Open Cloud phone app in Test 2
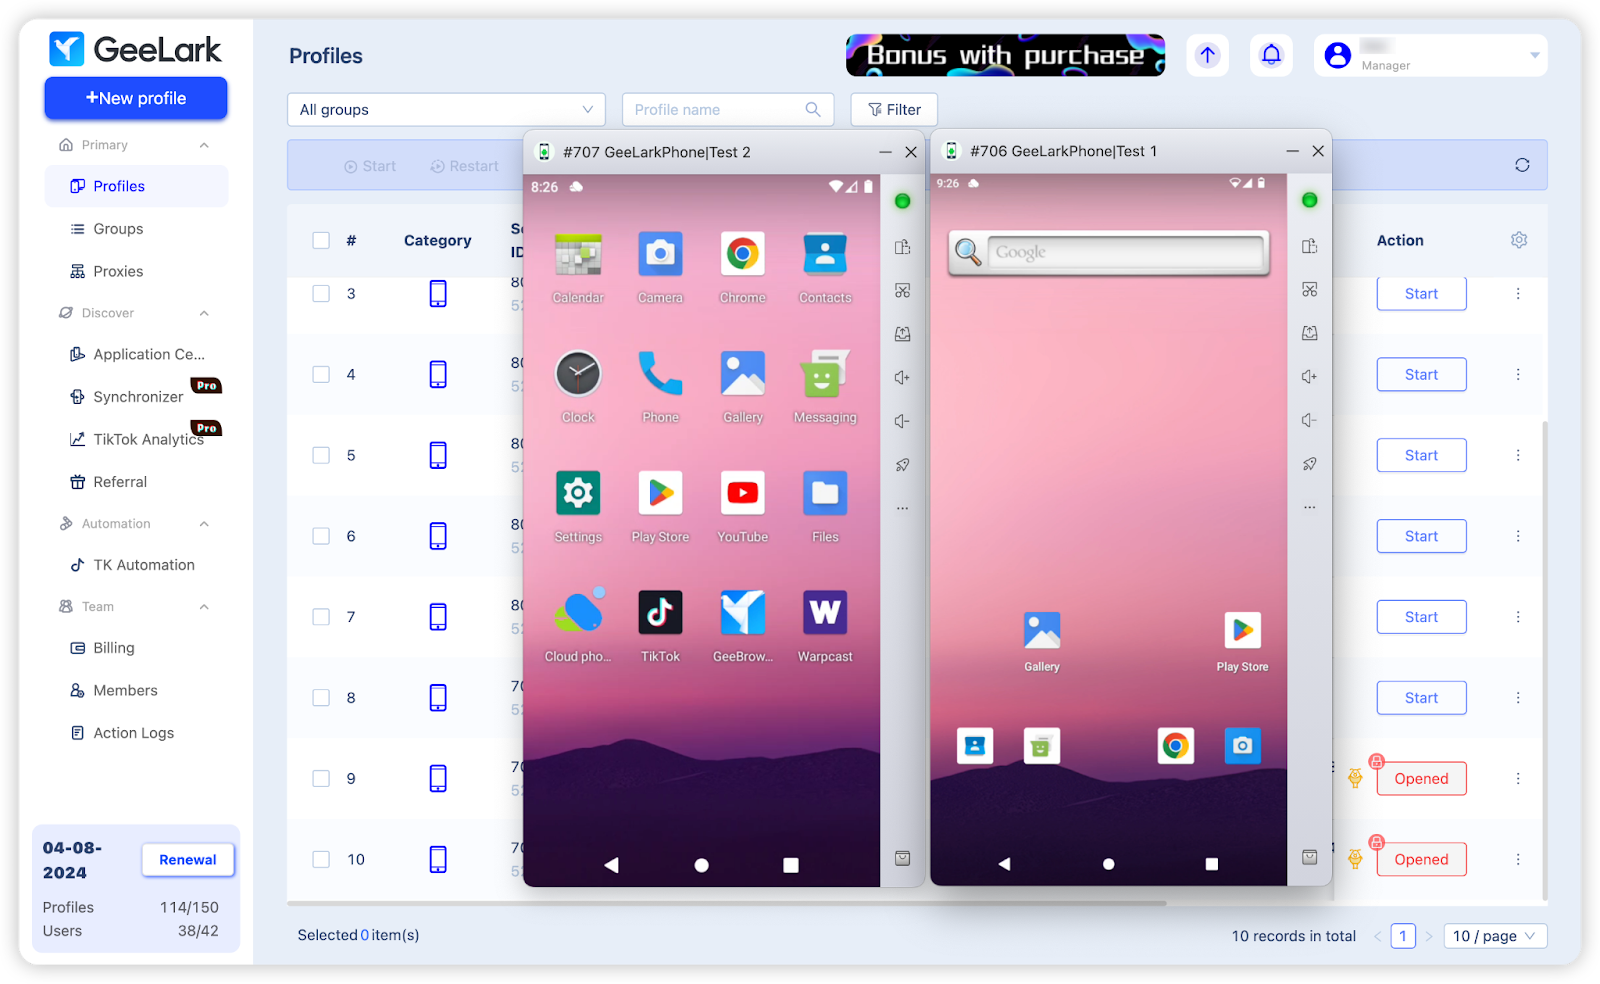This screenshot has width=1600, height=984. coord(578,612)
